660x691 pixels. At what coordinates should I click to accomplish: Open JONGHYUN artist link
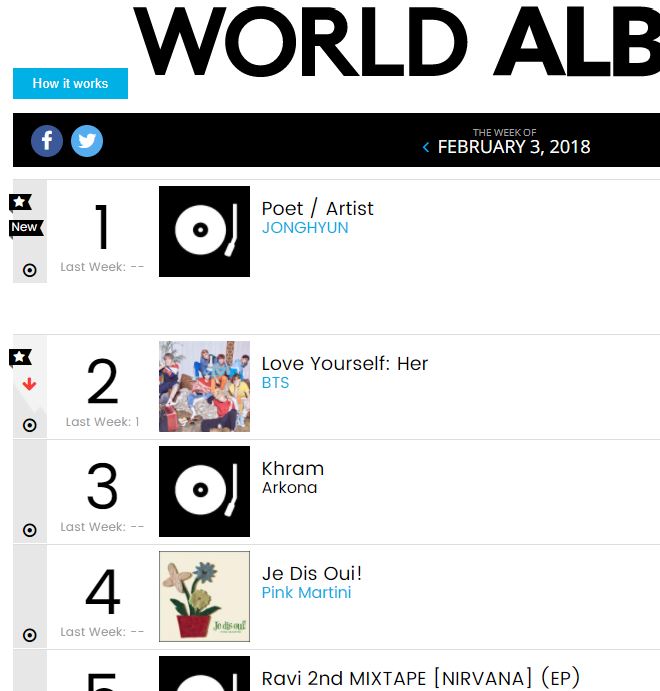pyautogui.click(x=305, y=227)
